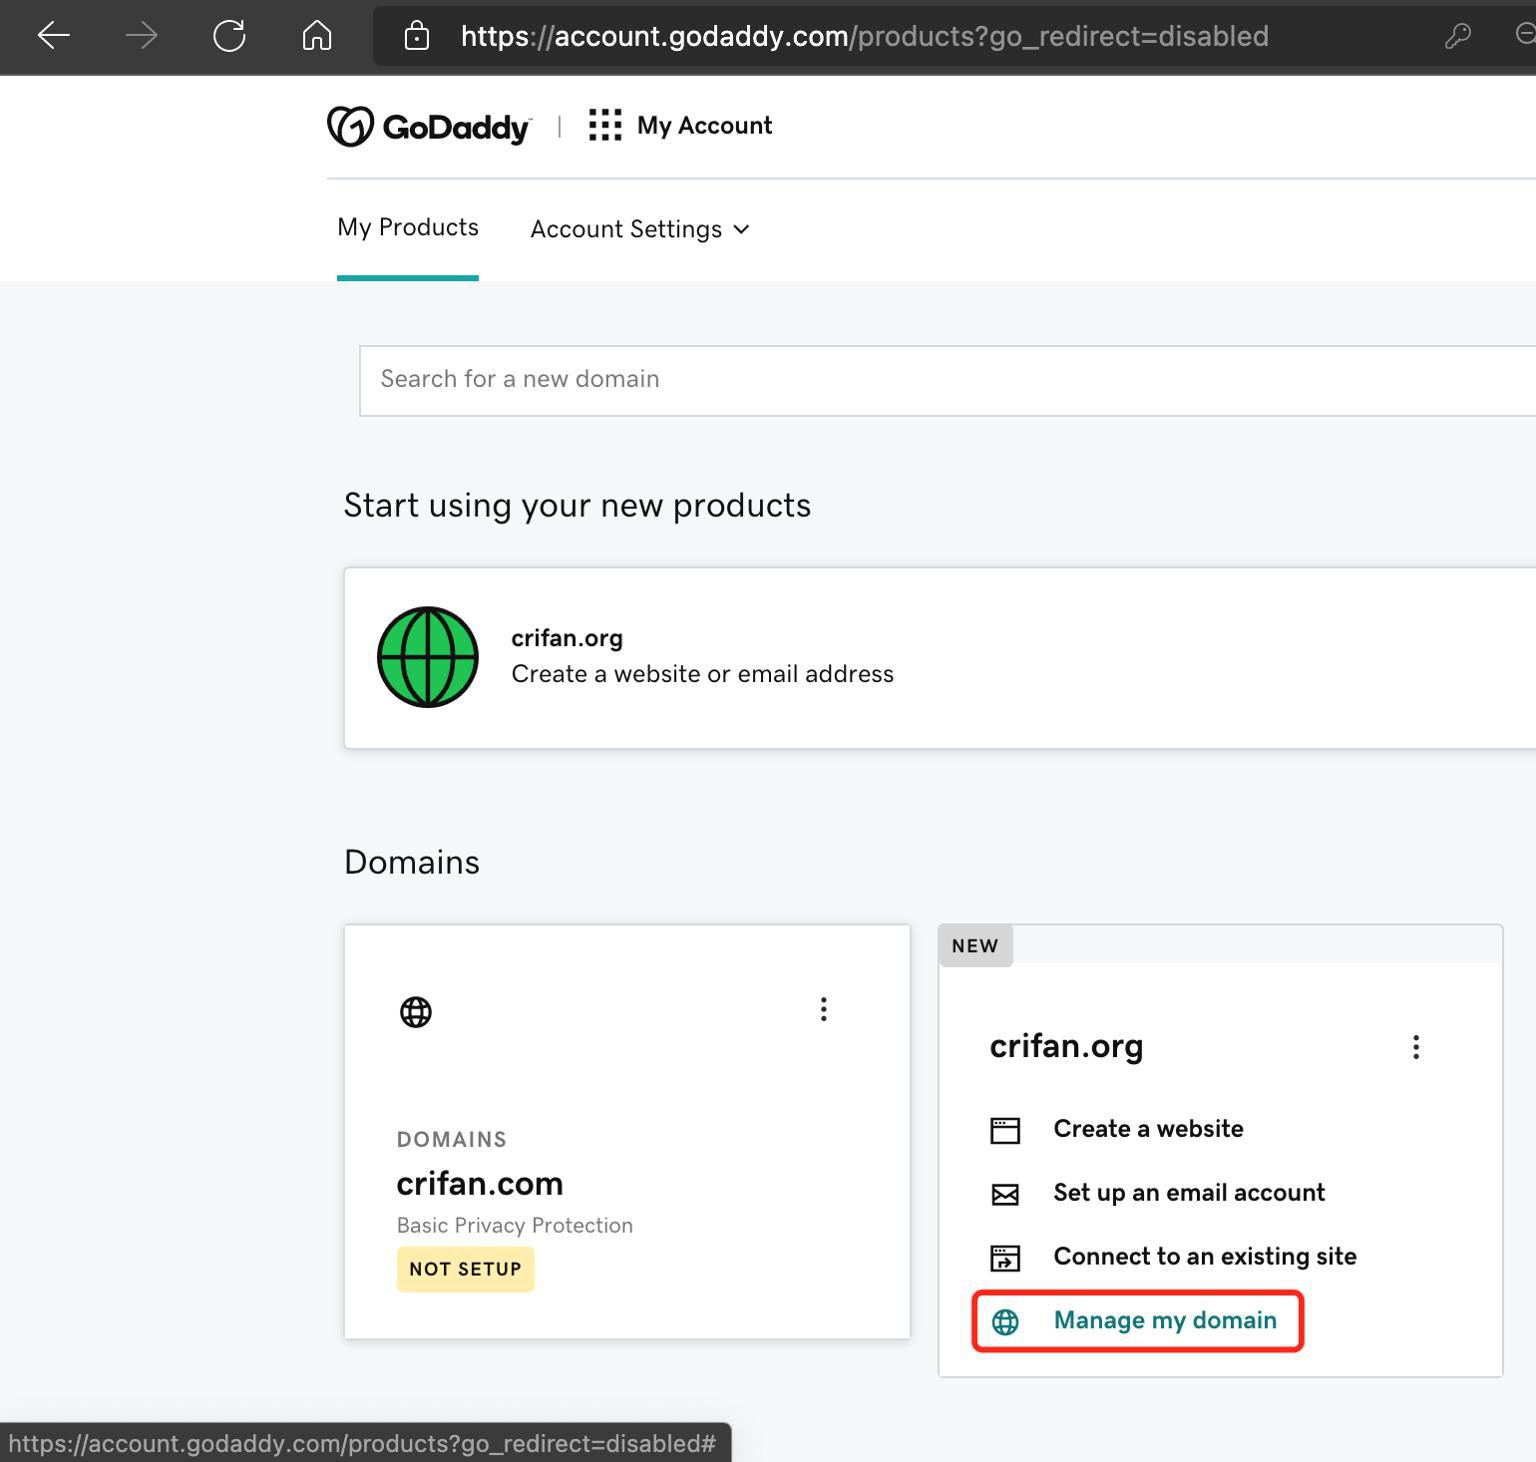Click the crifan.org heading in NEW card
Viewport: 1536px width, 1462px height.
pos(1066,1046)
